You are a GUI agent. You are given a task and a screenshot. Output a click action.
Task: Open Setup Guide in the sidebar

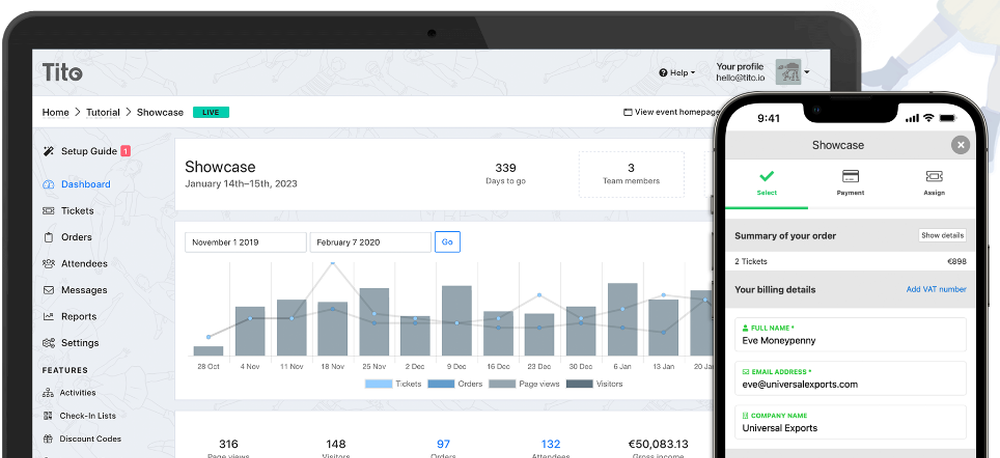[89, 151]
